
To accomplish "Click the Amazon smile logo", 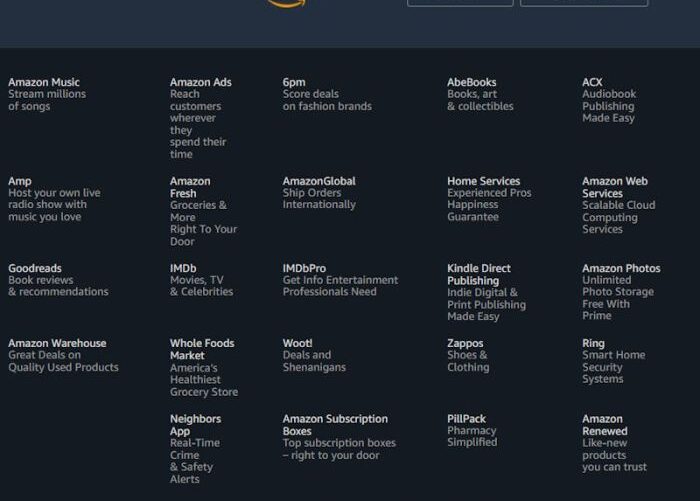I will (287, 4).
